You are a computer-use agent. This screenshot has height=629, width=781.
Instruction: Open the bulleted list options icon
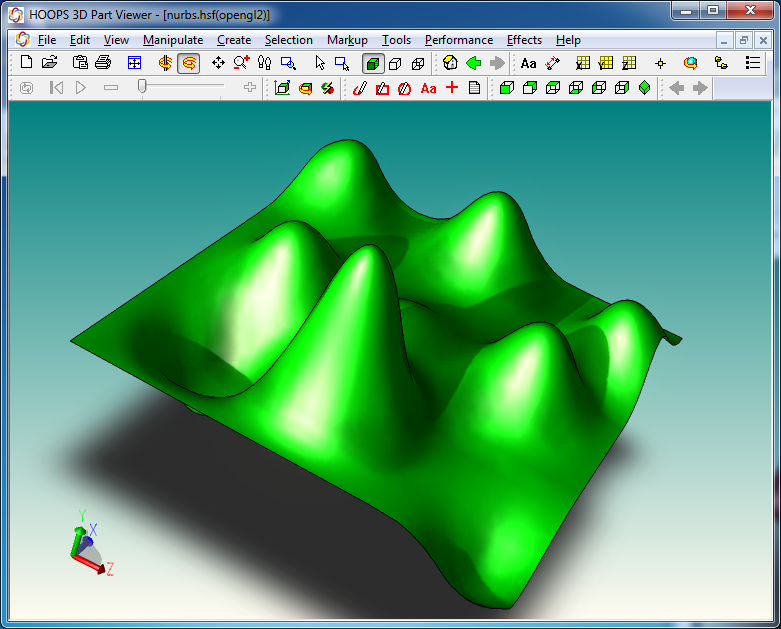click(753, 63)
